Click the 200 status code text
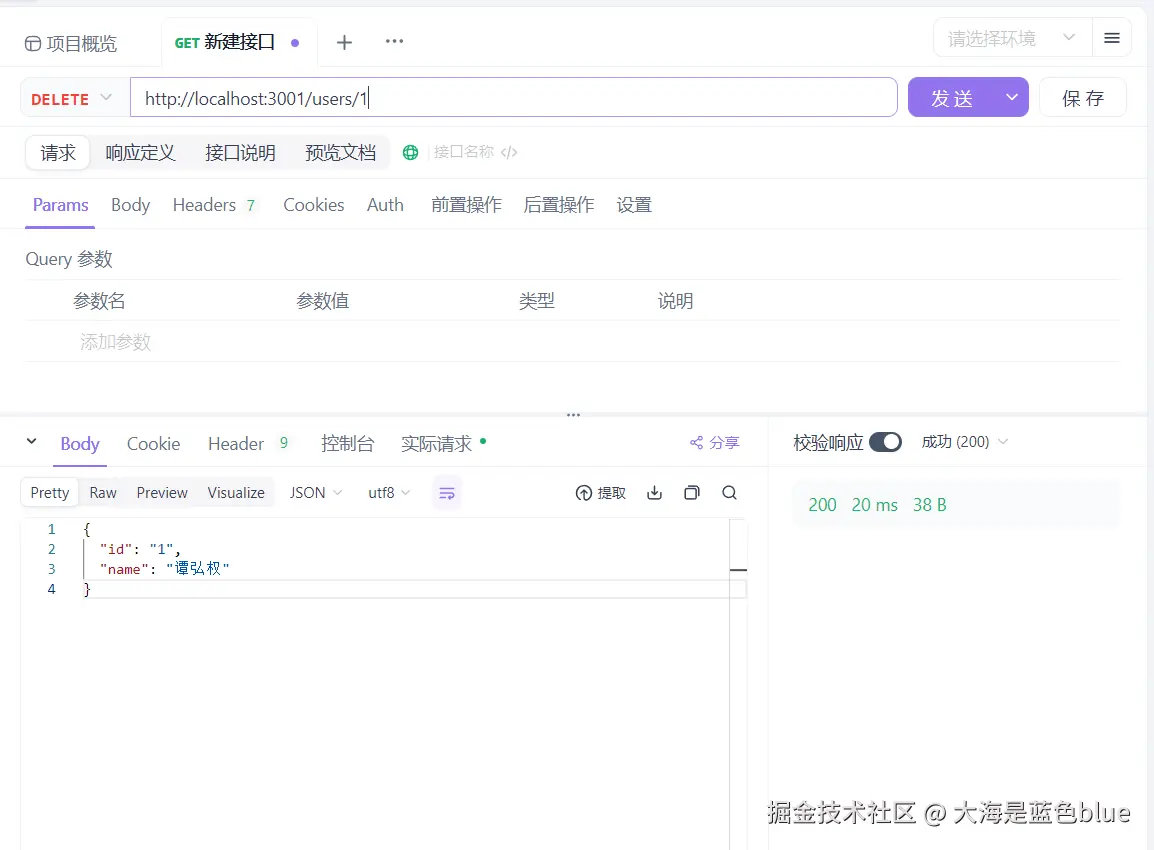1154x850 pixels. (822, 505)
